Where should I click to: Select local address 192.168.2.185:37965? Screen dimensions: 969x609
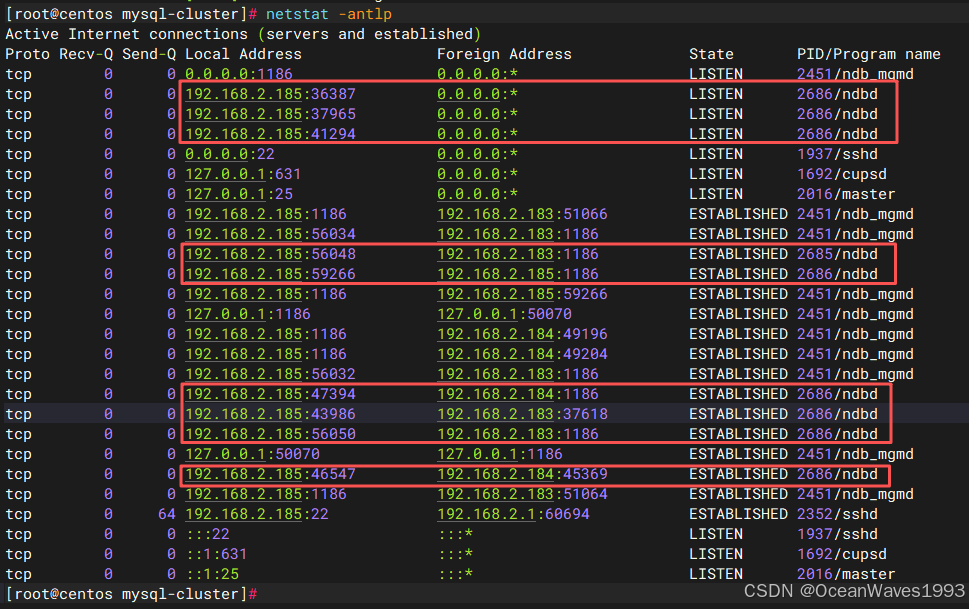click(270, 114)
